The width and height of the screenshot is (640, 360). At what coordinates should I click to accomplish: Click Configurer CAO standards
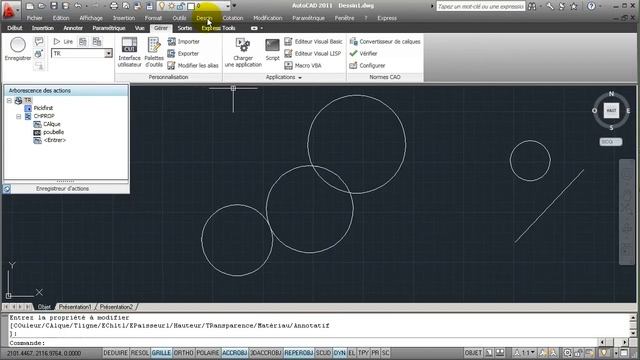point(367,65)
